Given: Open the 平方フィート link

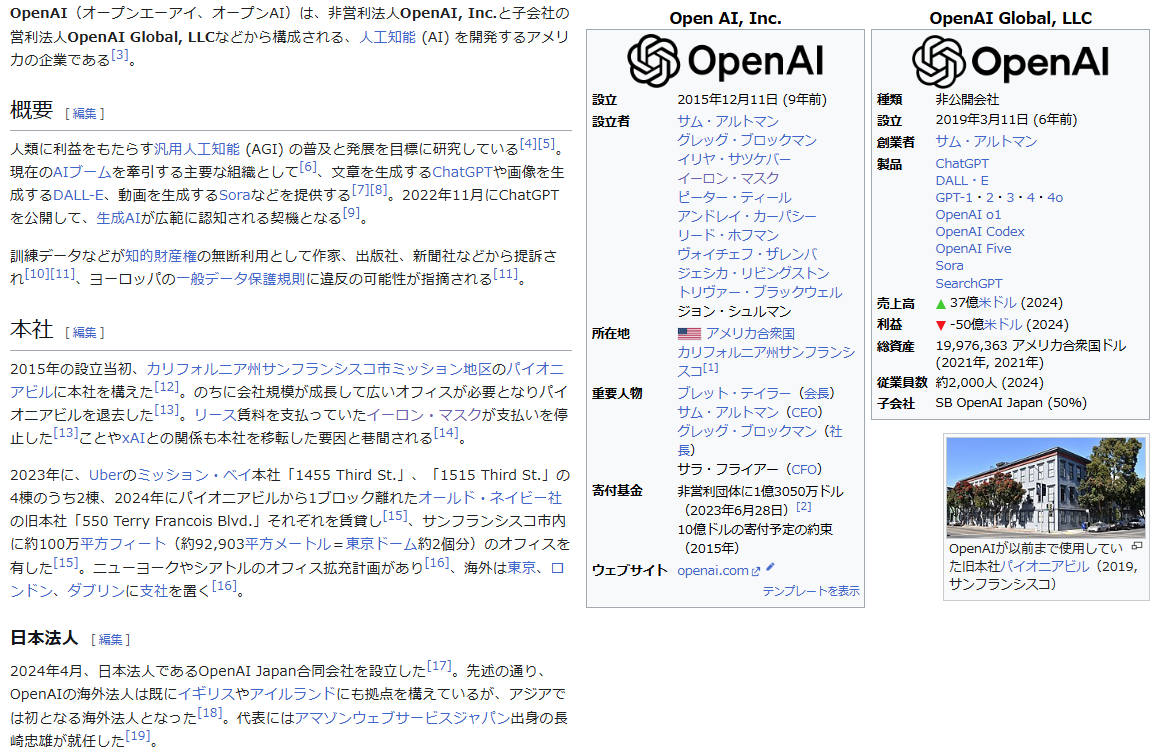Looking at the screenshot, I should pyautogui.click(x=123, y=544).
